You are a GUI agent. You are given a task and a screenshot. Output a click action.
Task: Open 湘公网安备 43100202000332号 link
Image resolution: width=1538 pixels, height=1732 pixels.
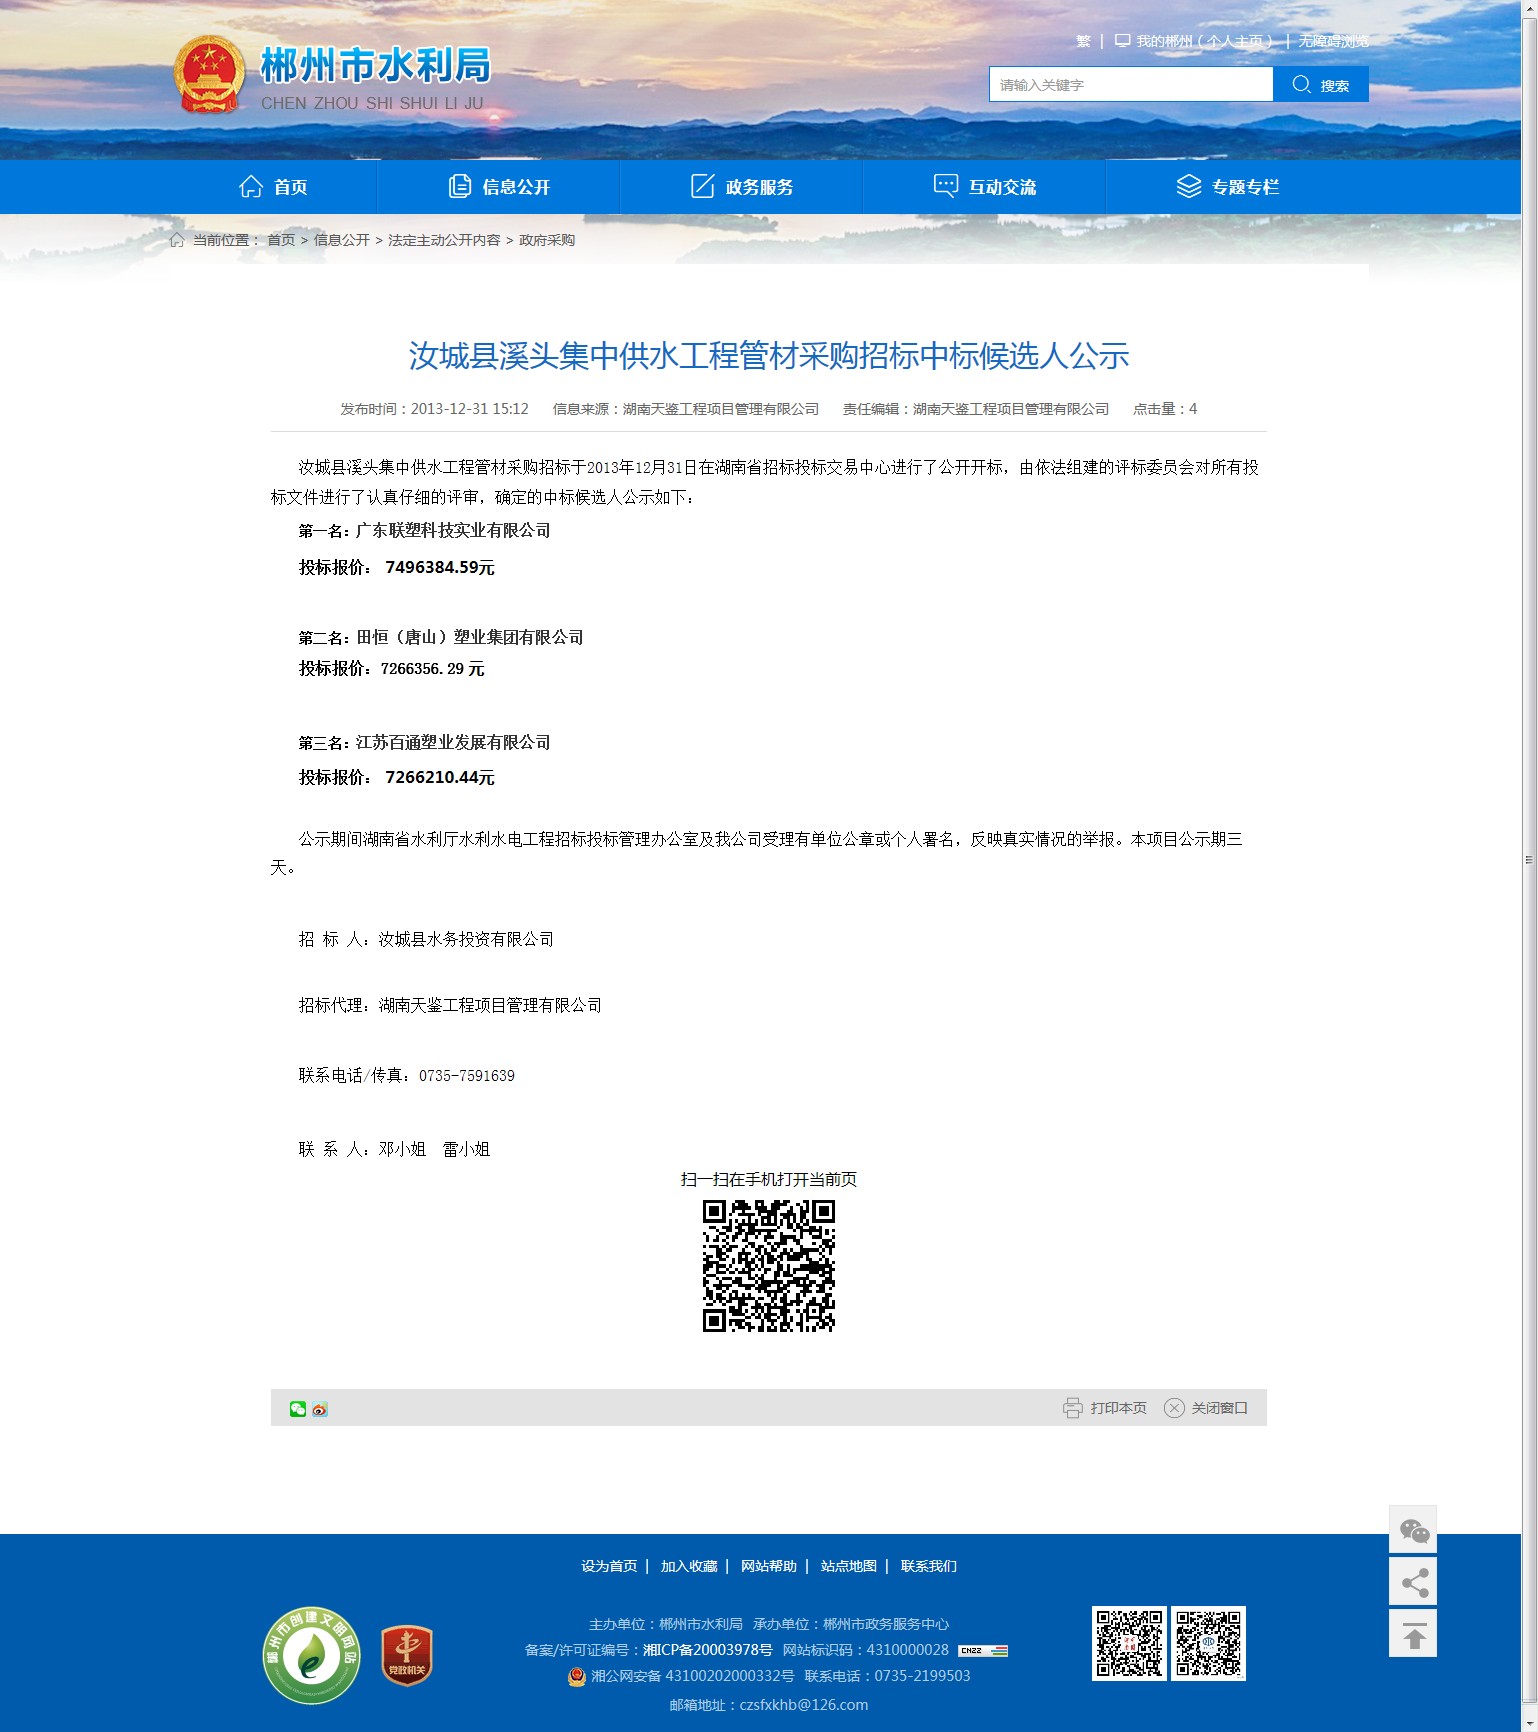[693, 1676]
